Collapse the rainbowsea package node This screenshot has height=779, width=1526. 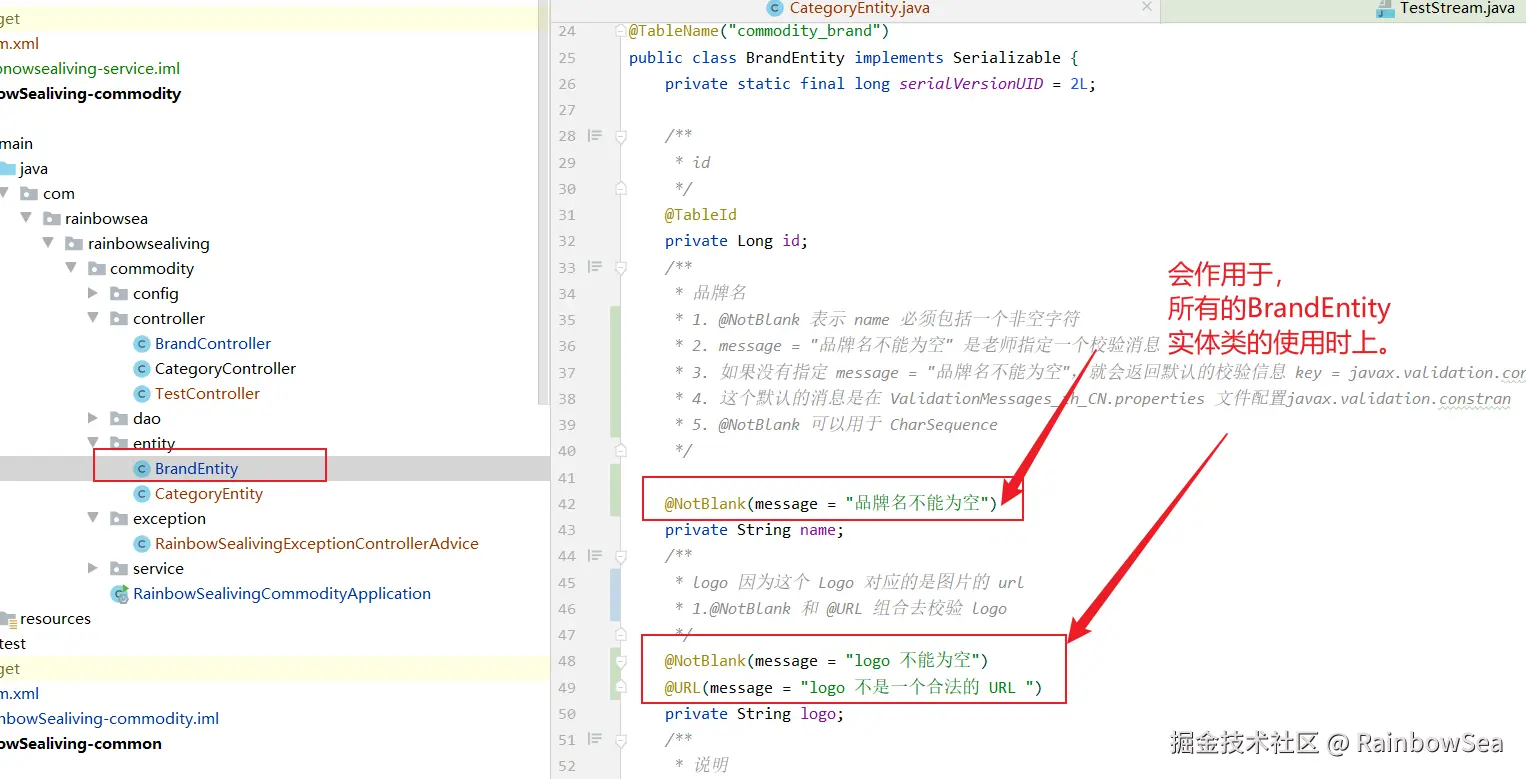pyautogui.click(x=26, y=218)
